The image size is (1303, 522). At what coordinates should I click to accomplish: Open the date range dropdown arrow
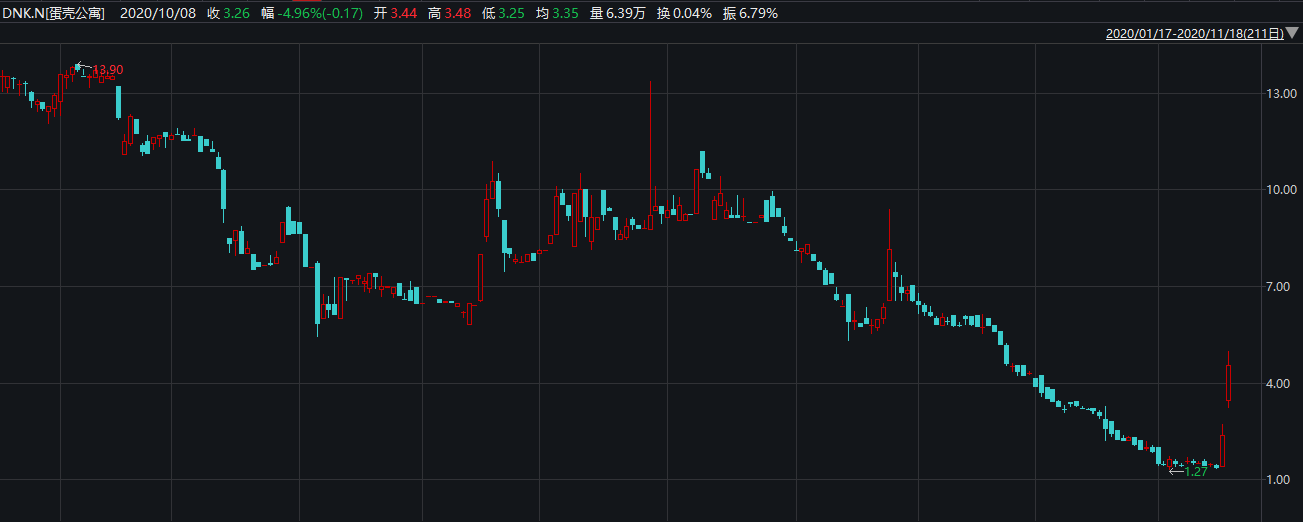1292,33
